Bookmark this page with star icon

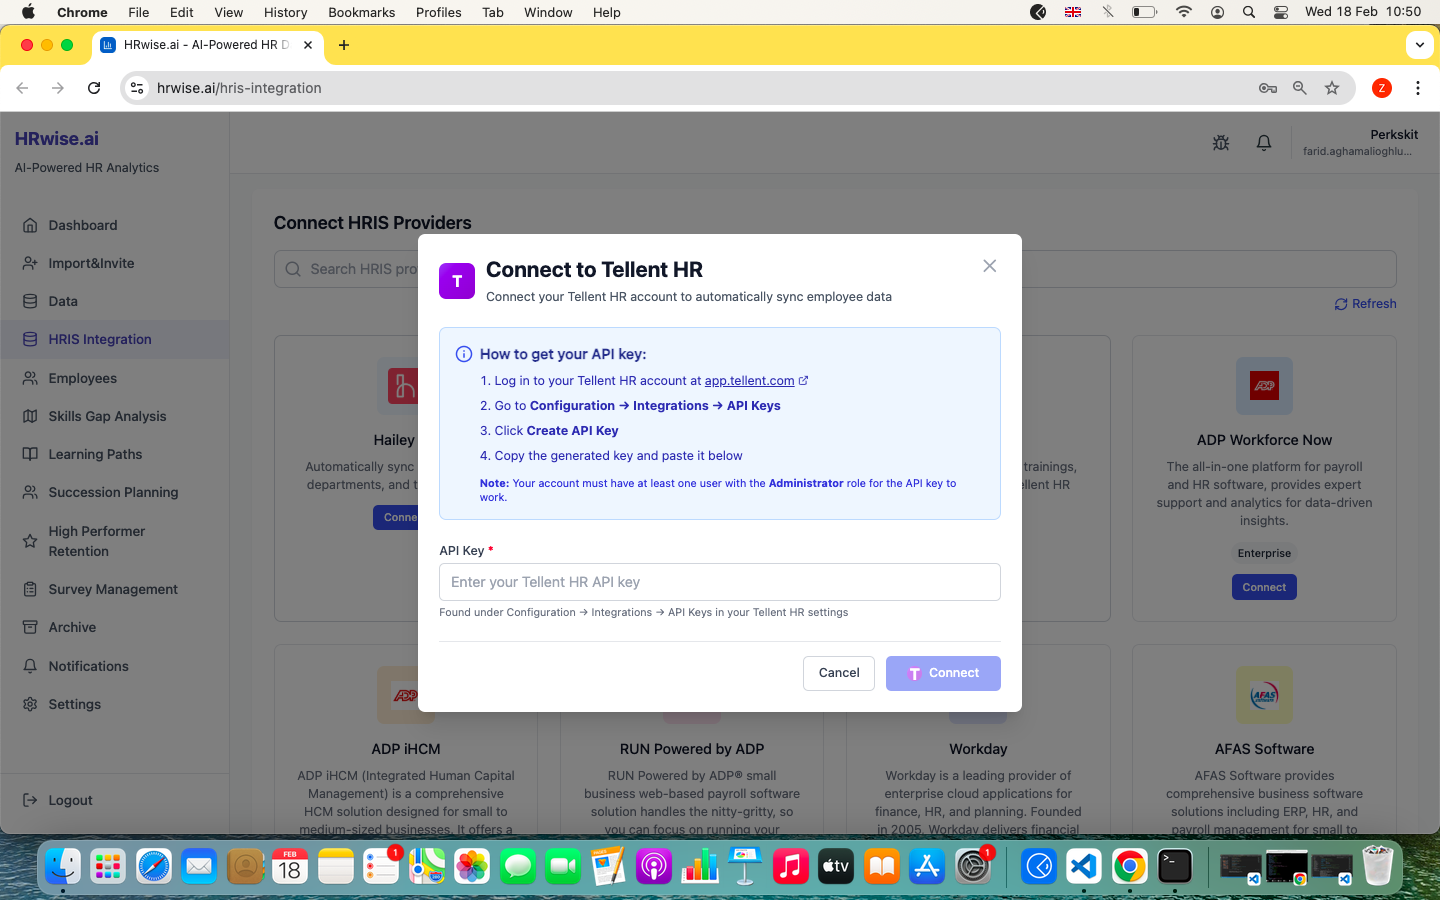(x=1332, y=88)
